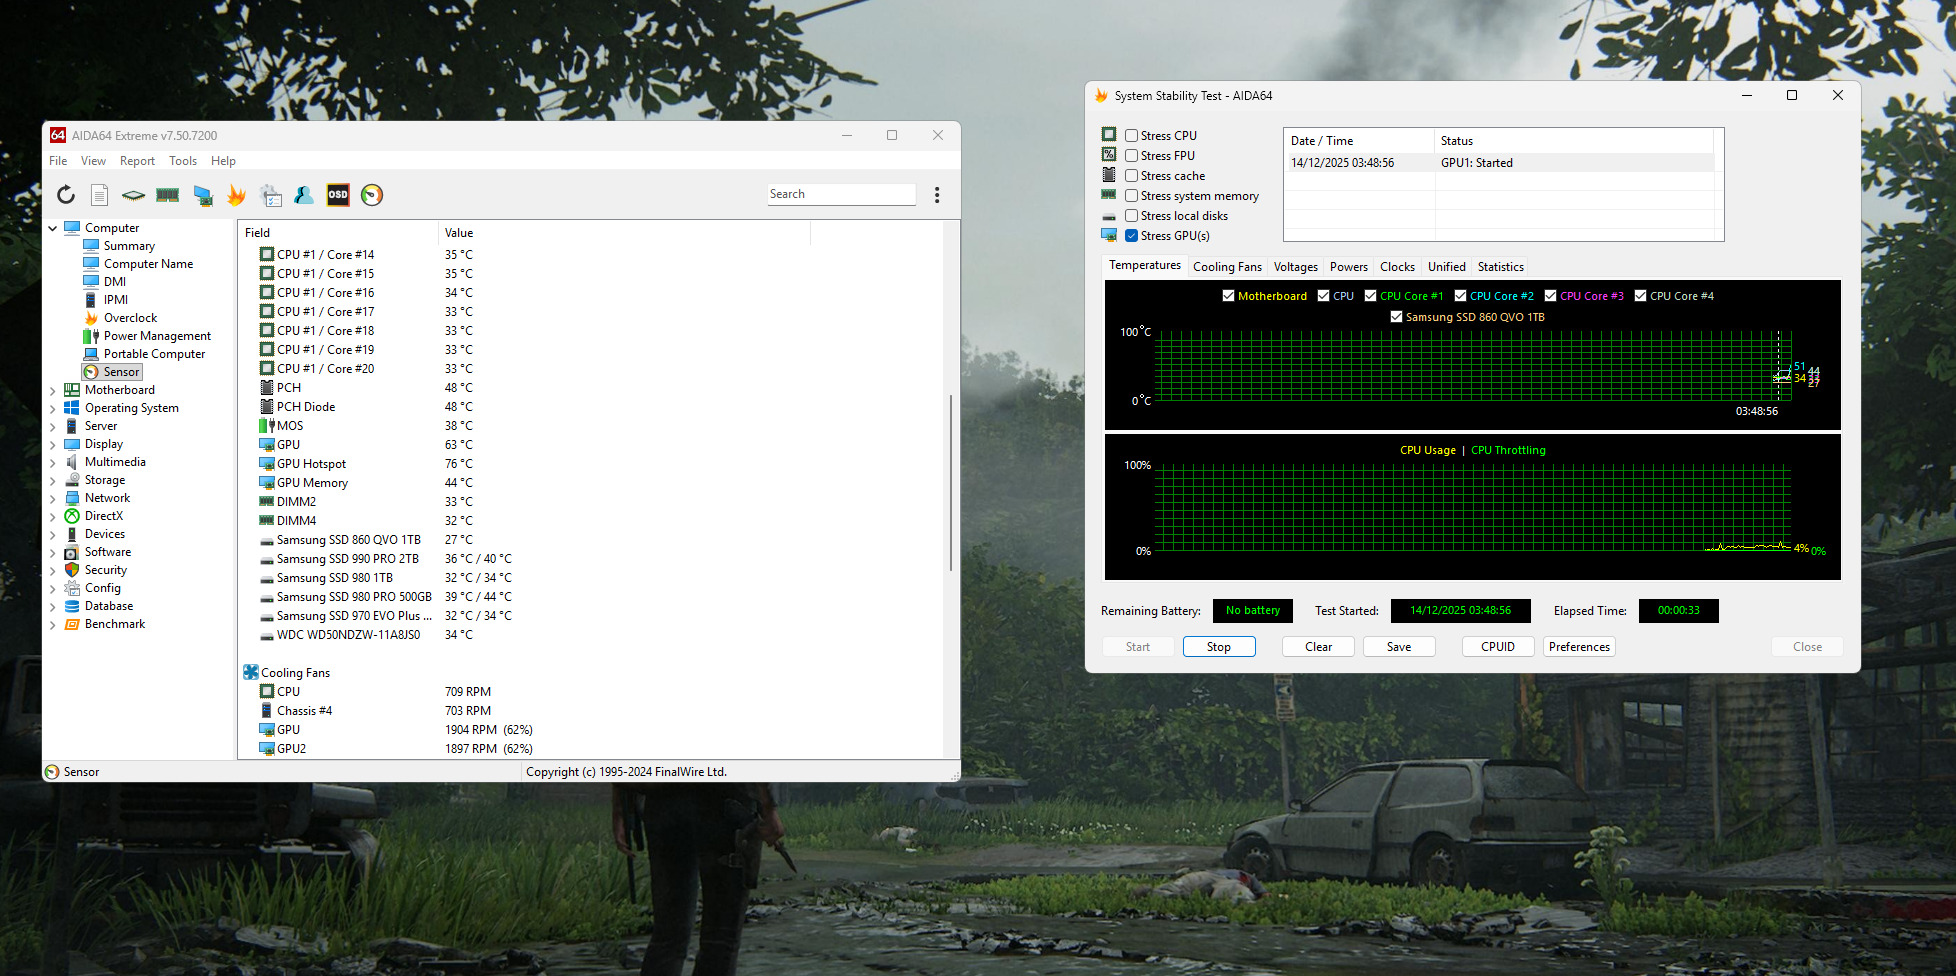The width and height of the screenshot is (1956, 976).
Task: Expand the Network node arrow
Action: point(53,498)
